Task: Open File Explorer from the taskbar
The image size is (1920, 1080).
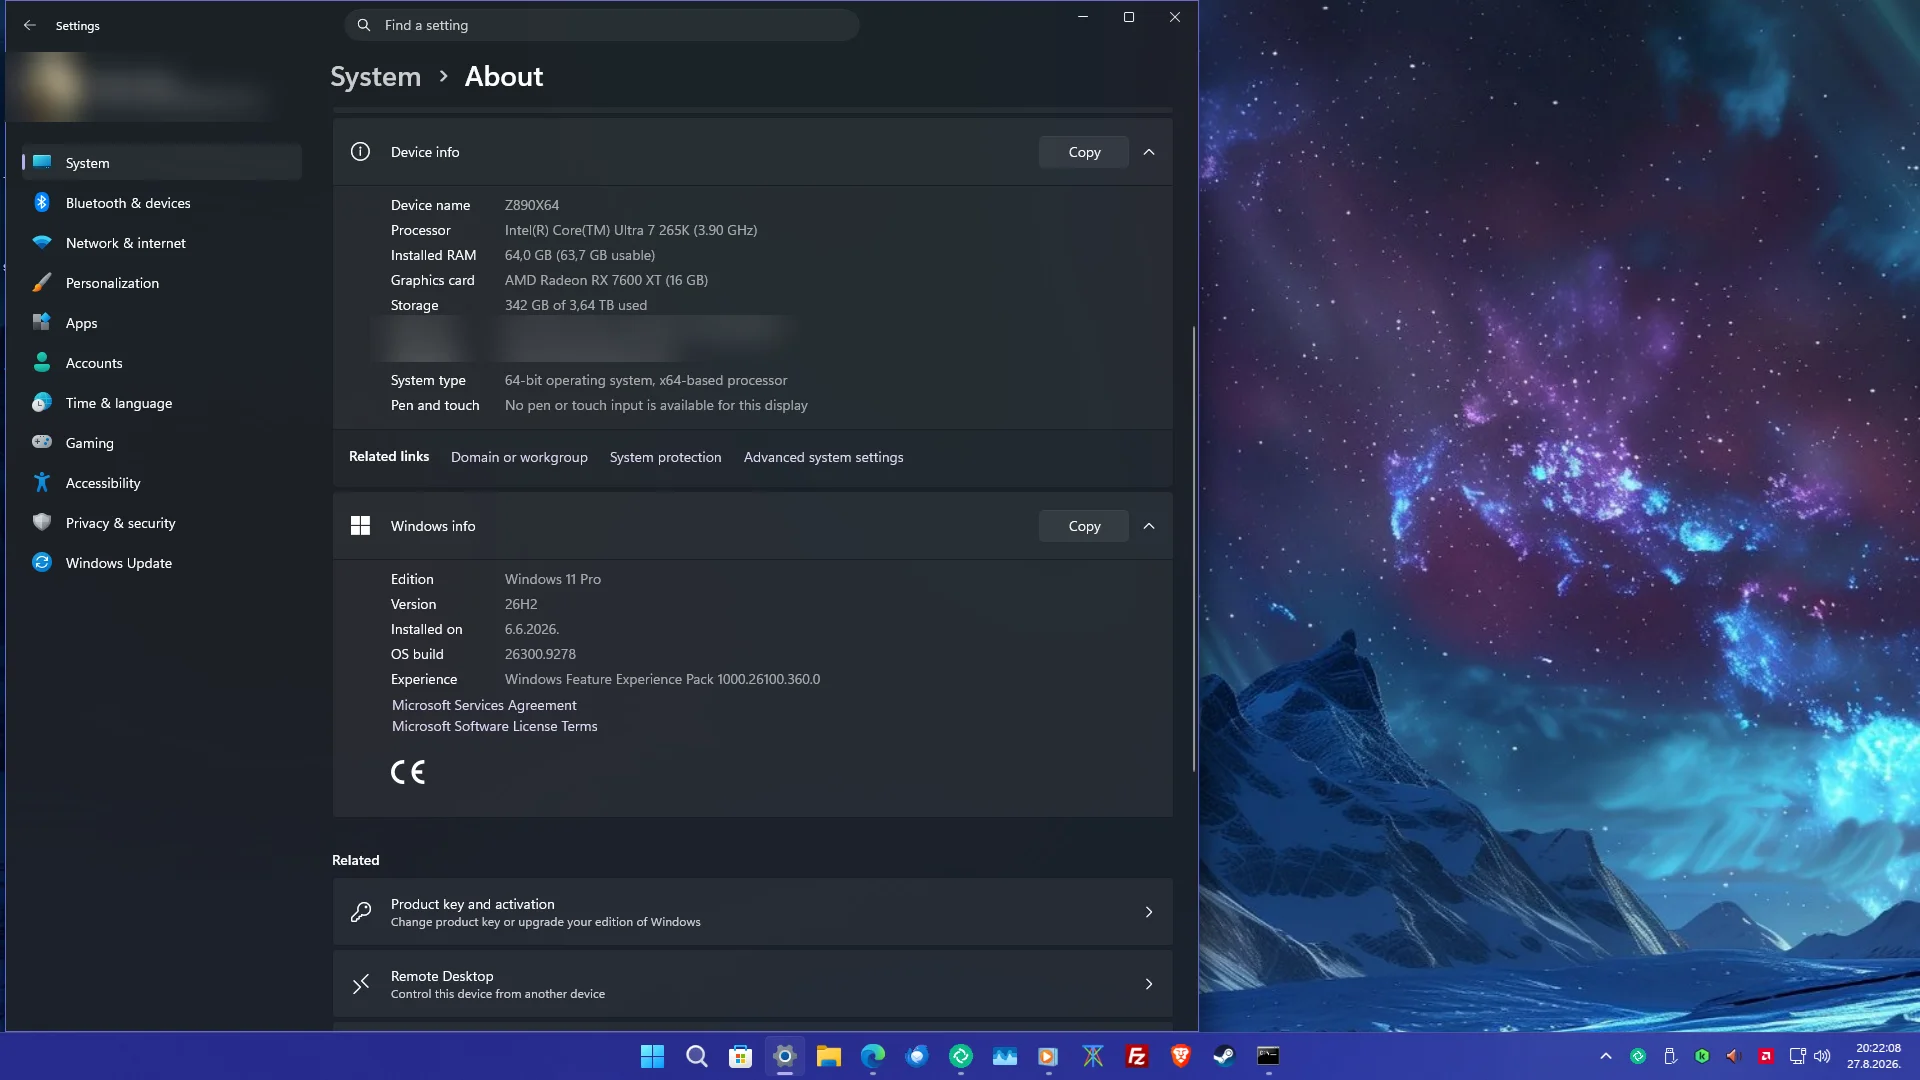Action: click(829, 1056)
